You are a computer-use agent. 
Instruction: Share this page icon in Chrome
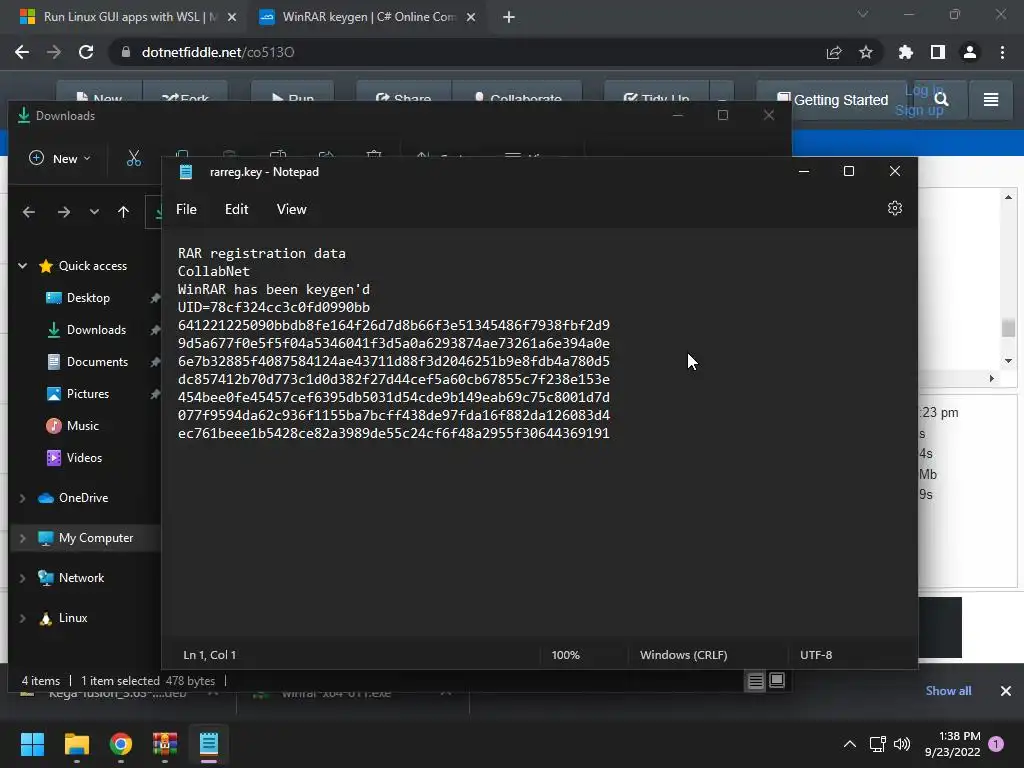834,52
